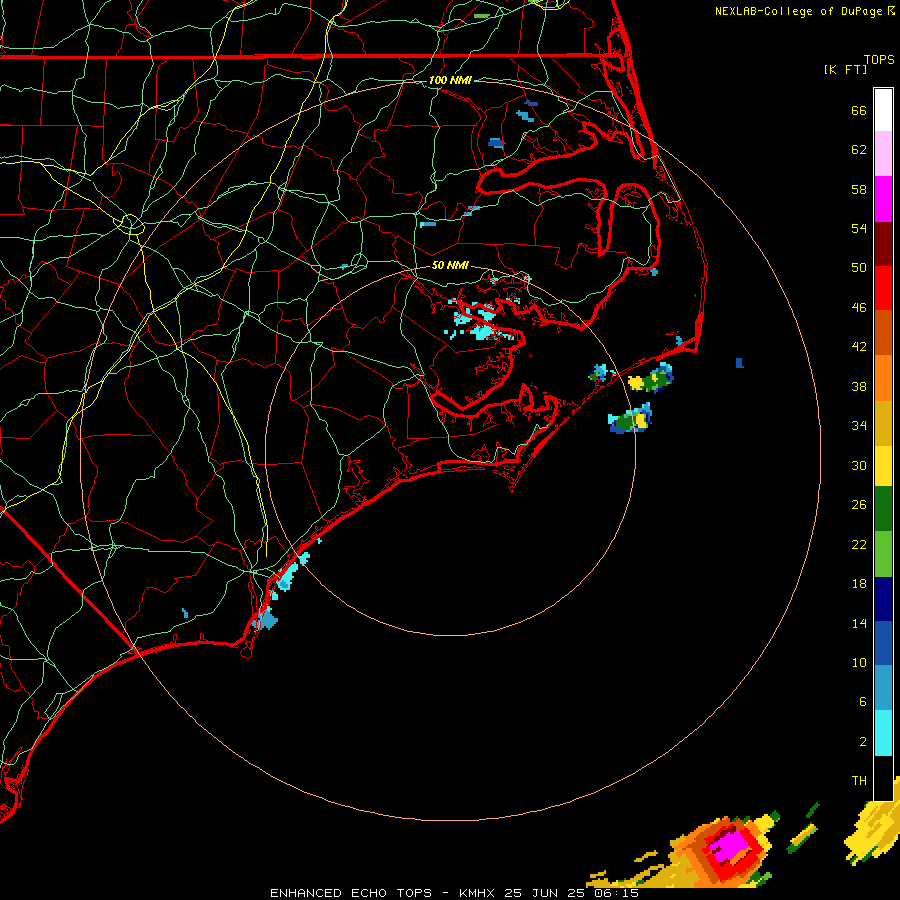Pick the dark orange legend swatch
900x900 pixels.
[883, 333]
